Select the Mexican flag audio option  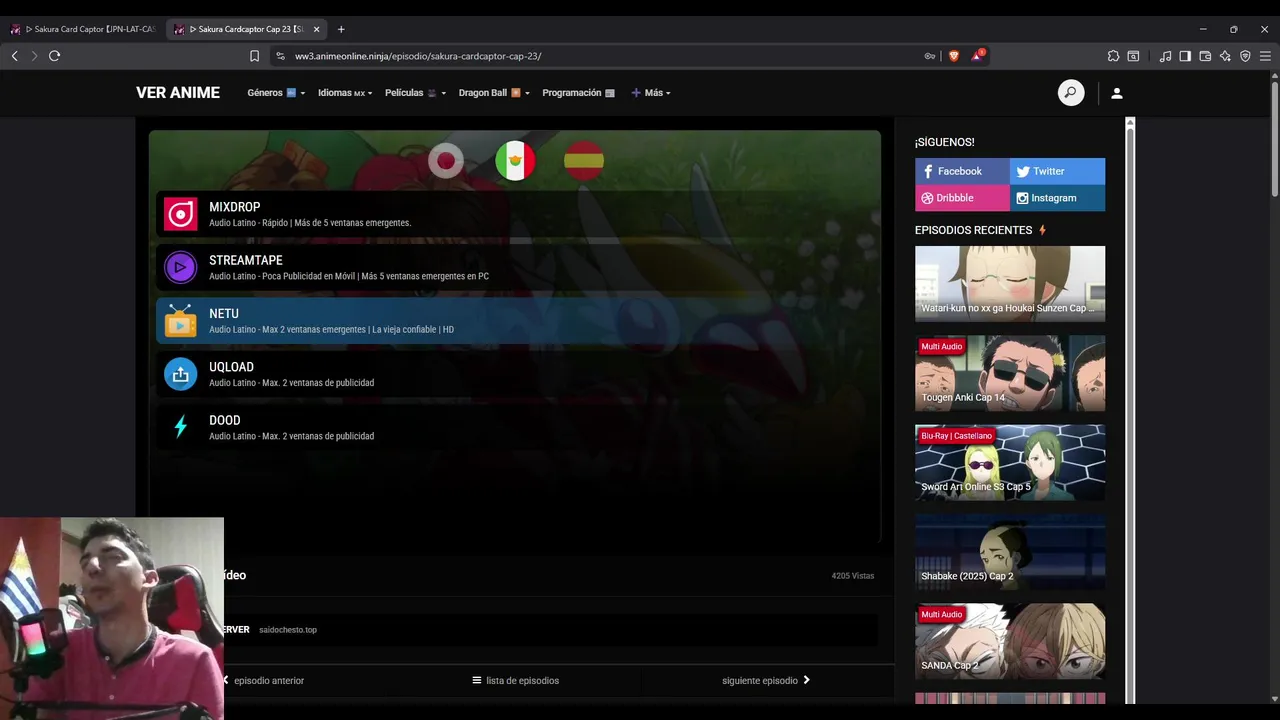click(x=515, y=160)
